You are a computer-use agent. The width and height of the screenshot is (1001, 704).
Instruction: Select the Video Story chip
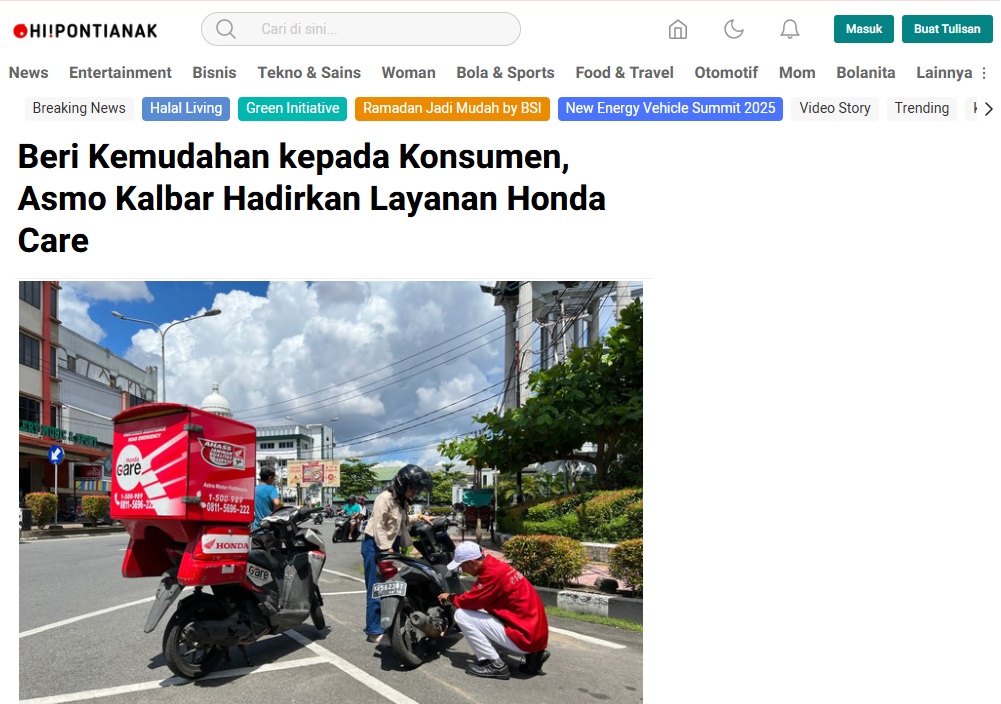[834, 109]
